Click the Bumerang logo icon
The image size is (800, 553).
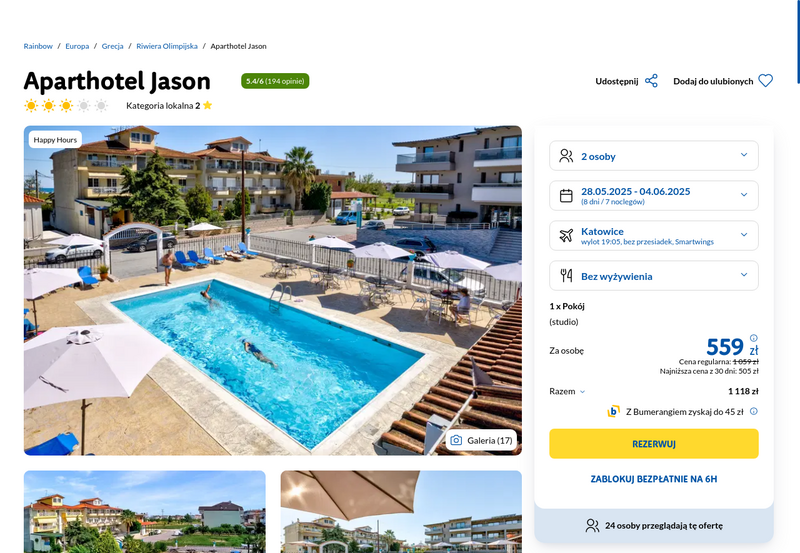click(x=613, y=411)
